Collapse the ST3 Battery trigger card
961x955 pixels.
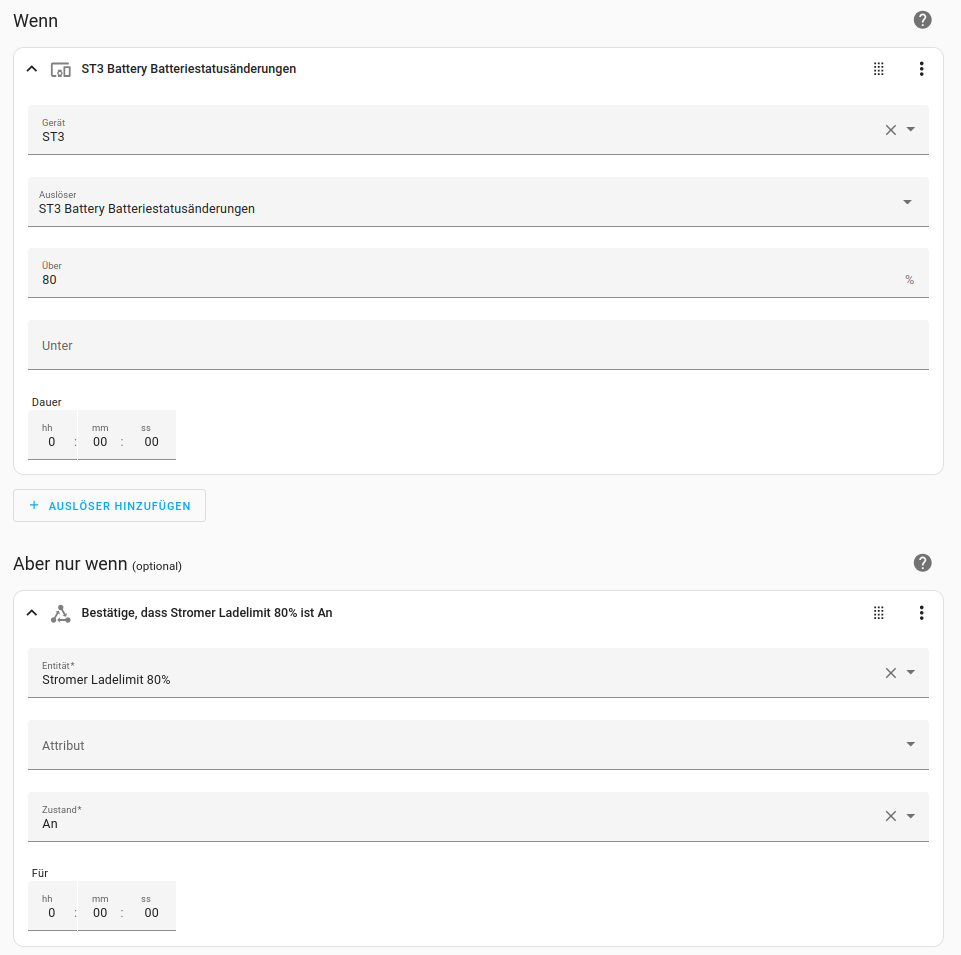point(32,69)
